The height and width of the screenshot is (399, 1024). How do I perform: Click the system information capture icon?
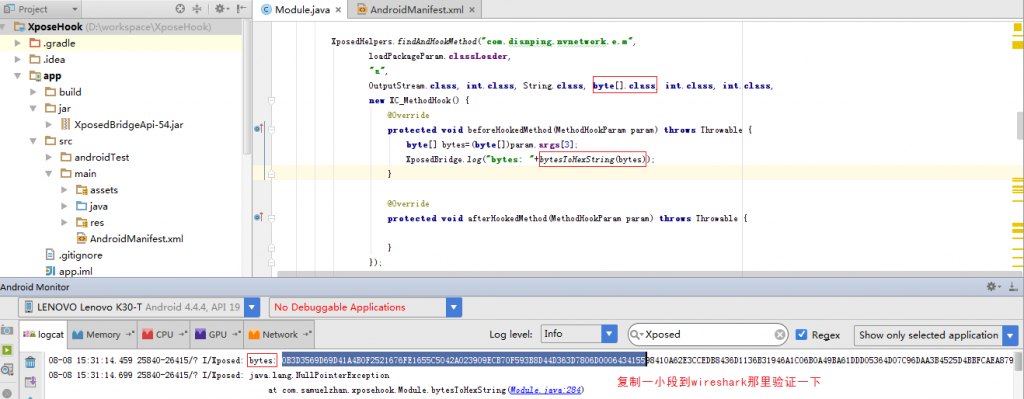point(8,369)
